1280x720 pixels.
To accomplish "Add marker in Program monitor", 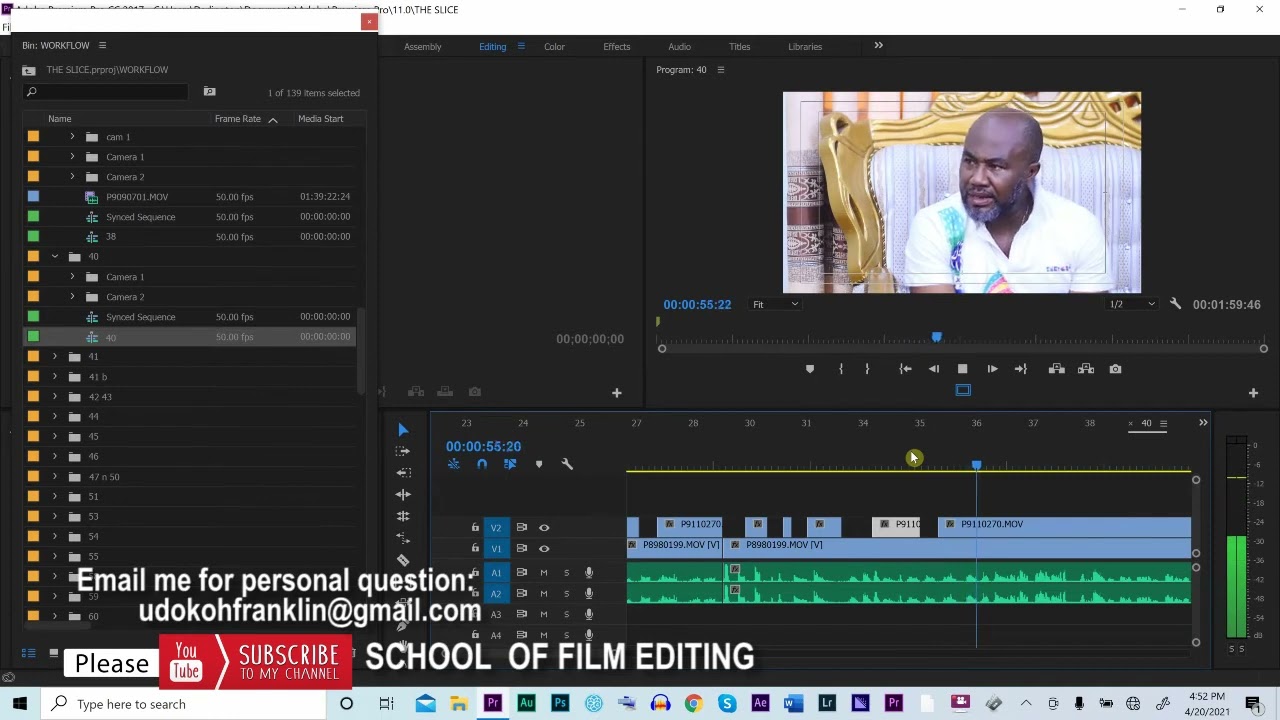I will 810,369.
